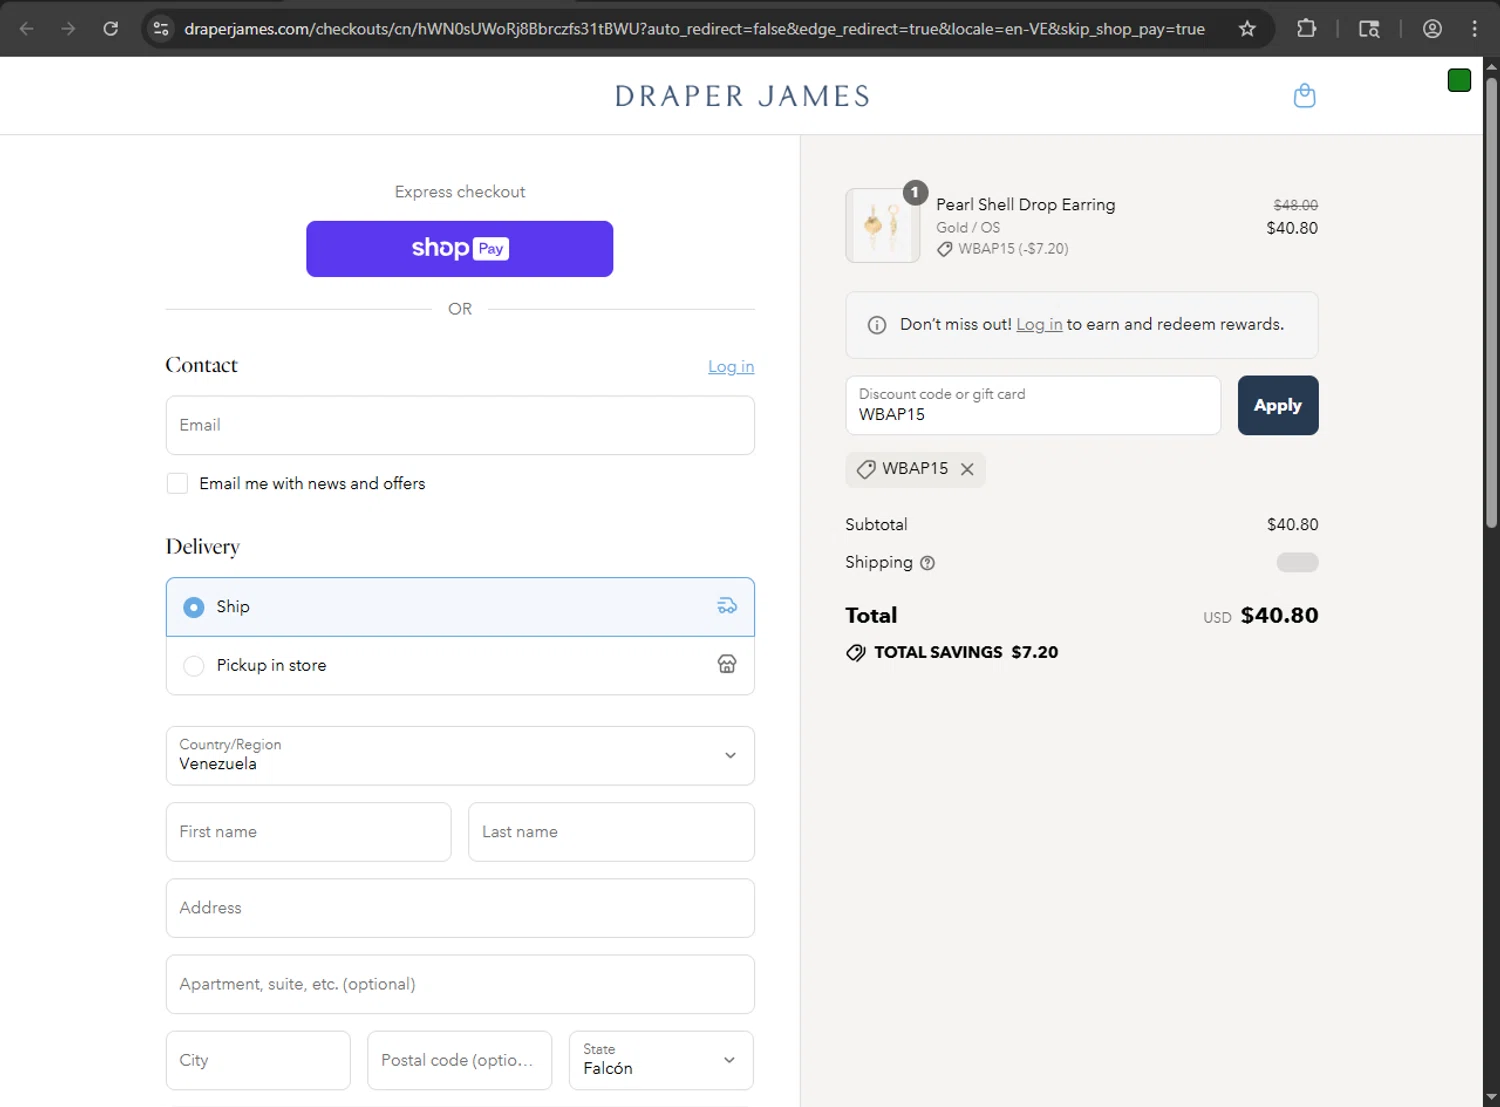Click the quantity badge on product image
The width and height of the screenshot is (1500, 1107).
point(915,192)
